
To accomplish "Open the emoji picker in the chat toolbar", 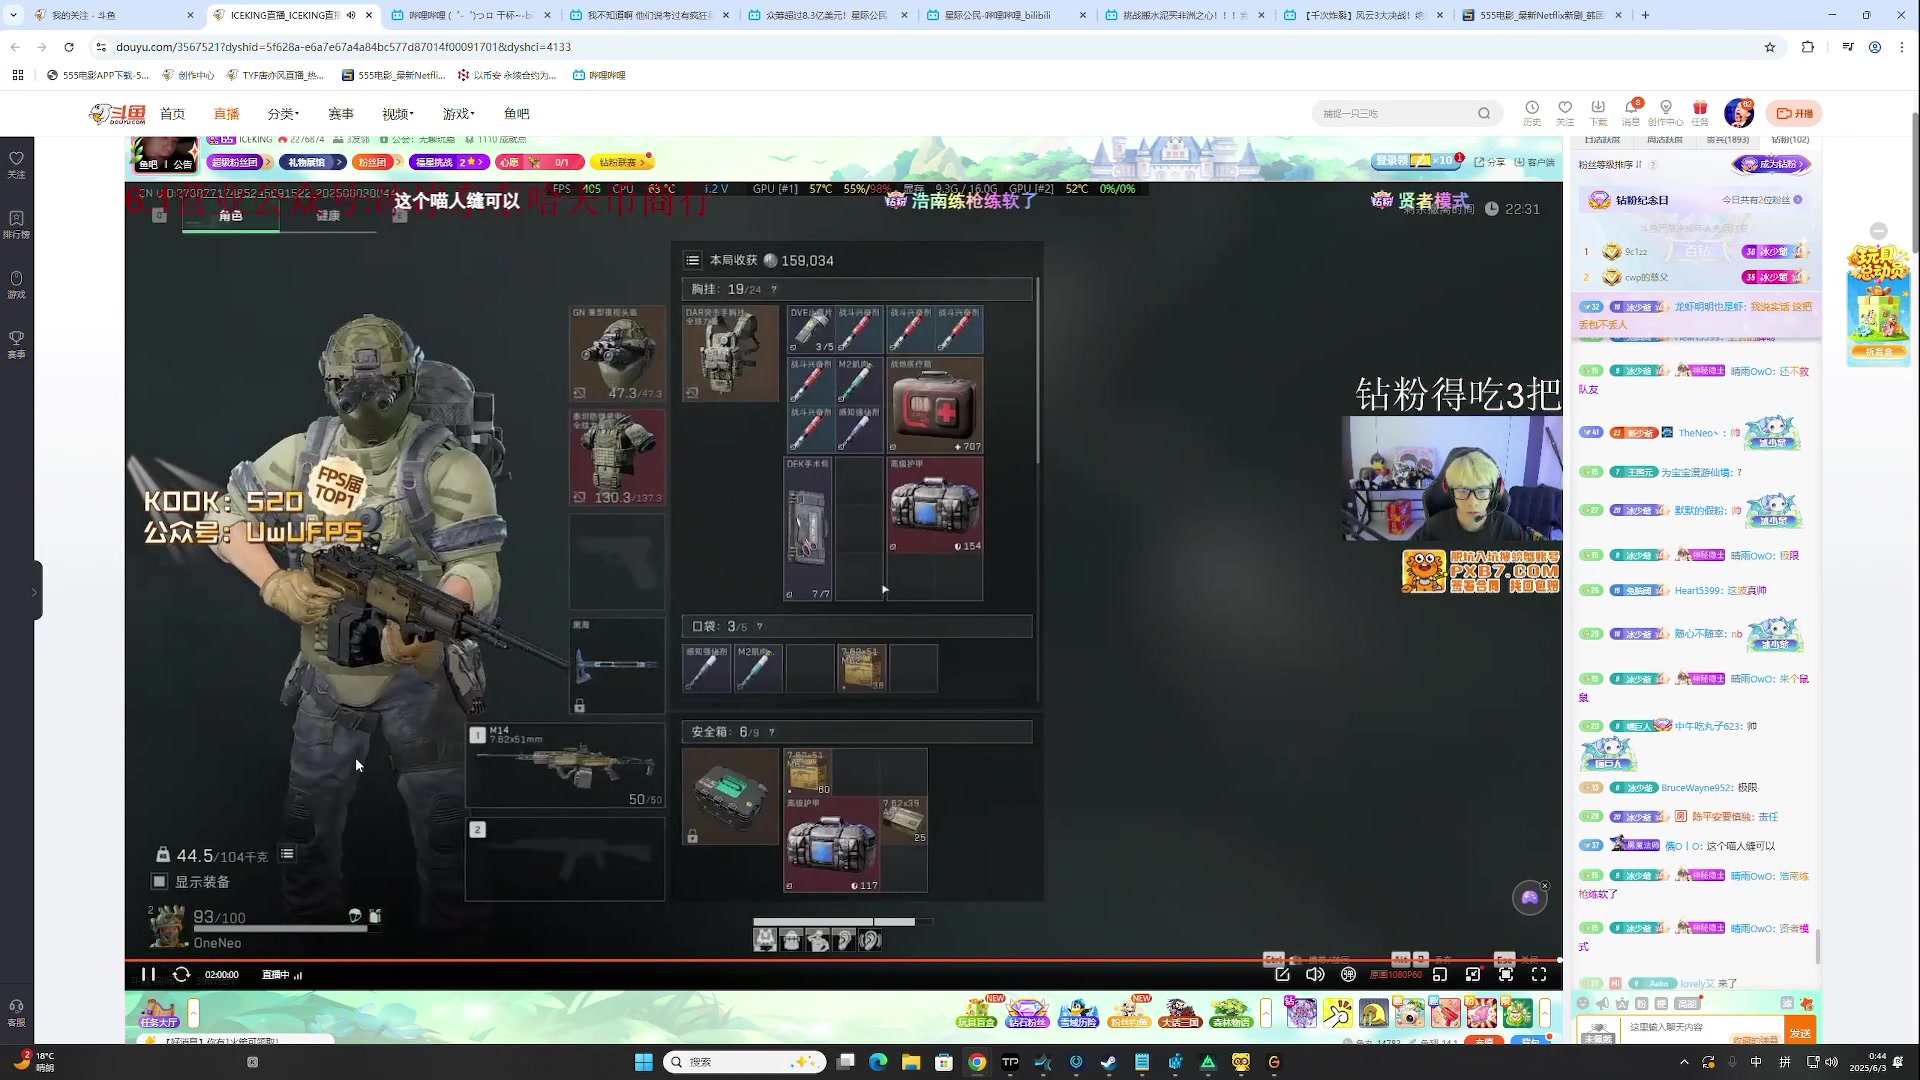I will point(1583,1003).
